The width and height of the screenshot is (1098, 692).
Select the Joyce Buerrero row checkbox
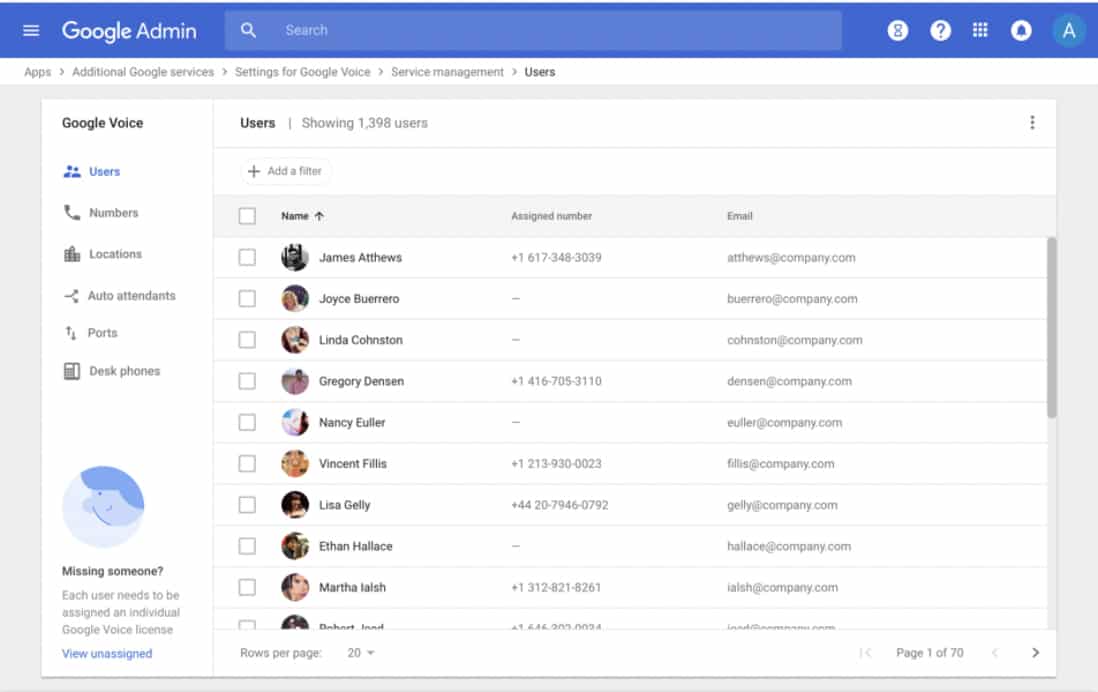pyautogui.click(x=247, y=298)
